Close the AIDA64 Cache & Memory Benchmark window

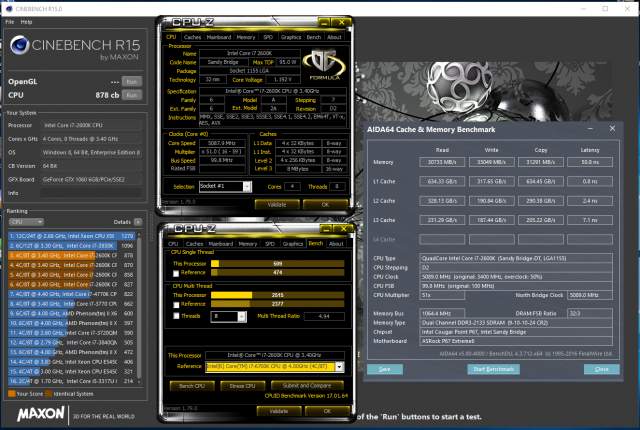[x=612, y=129]
